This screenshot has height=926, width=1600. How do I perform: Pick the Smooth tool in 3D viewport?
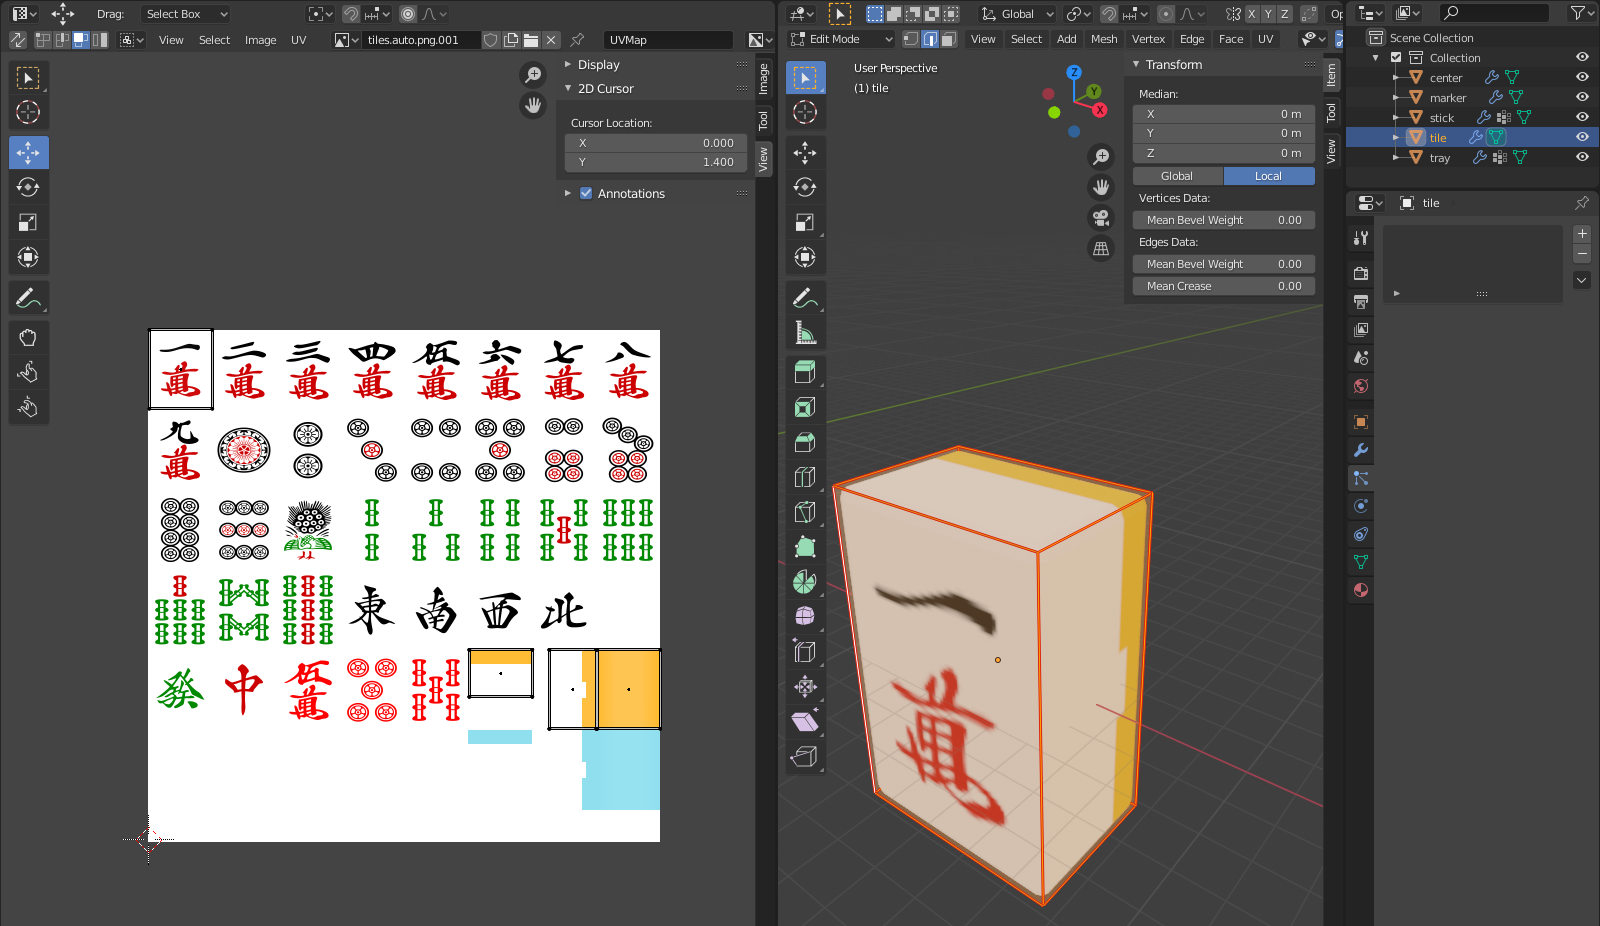point(805,616)
